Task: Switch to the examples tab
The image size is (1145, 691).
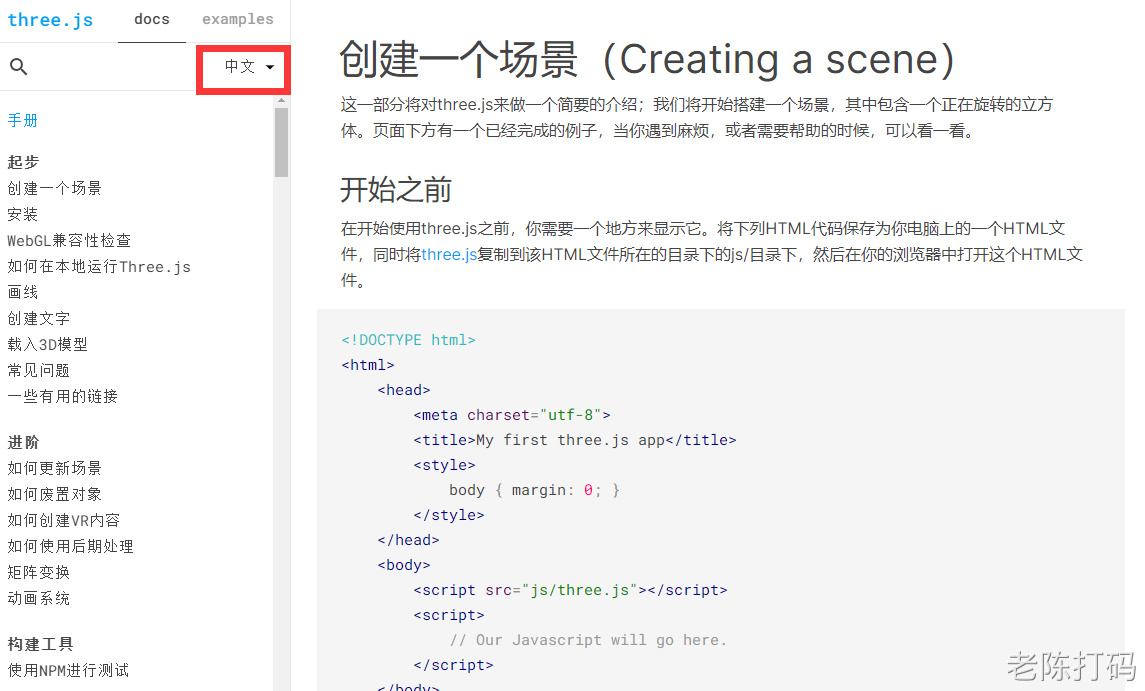Action: click(x=237, y=20)
